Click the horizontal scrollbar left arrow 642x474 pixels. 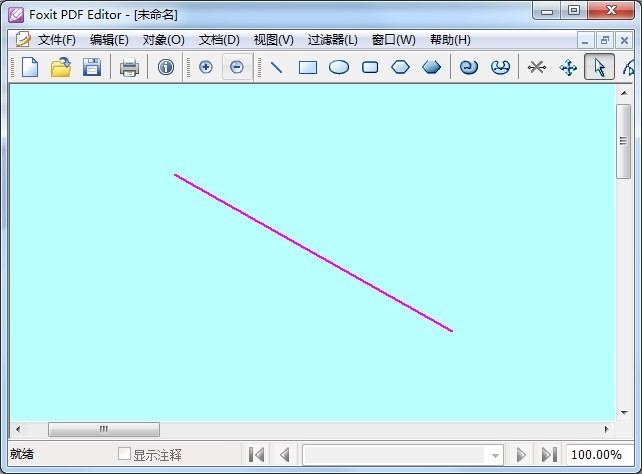[18, 429]
